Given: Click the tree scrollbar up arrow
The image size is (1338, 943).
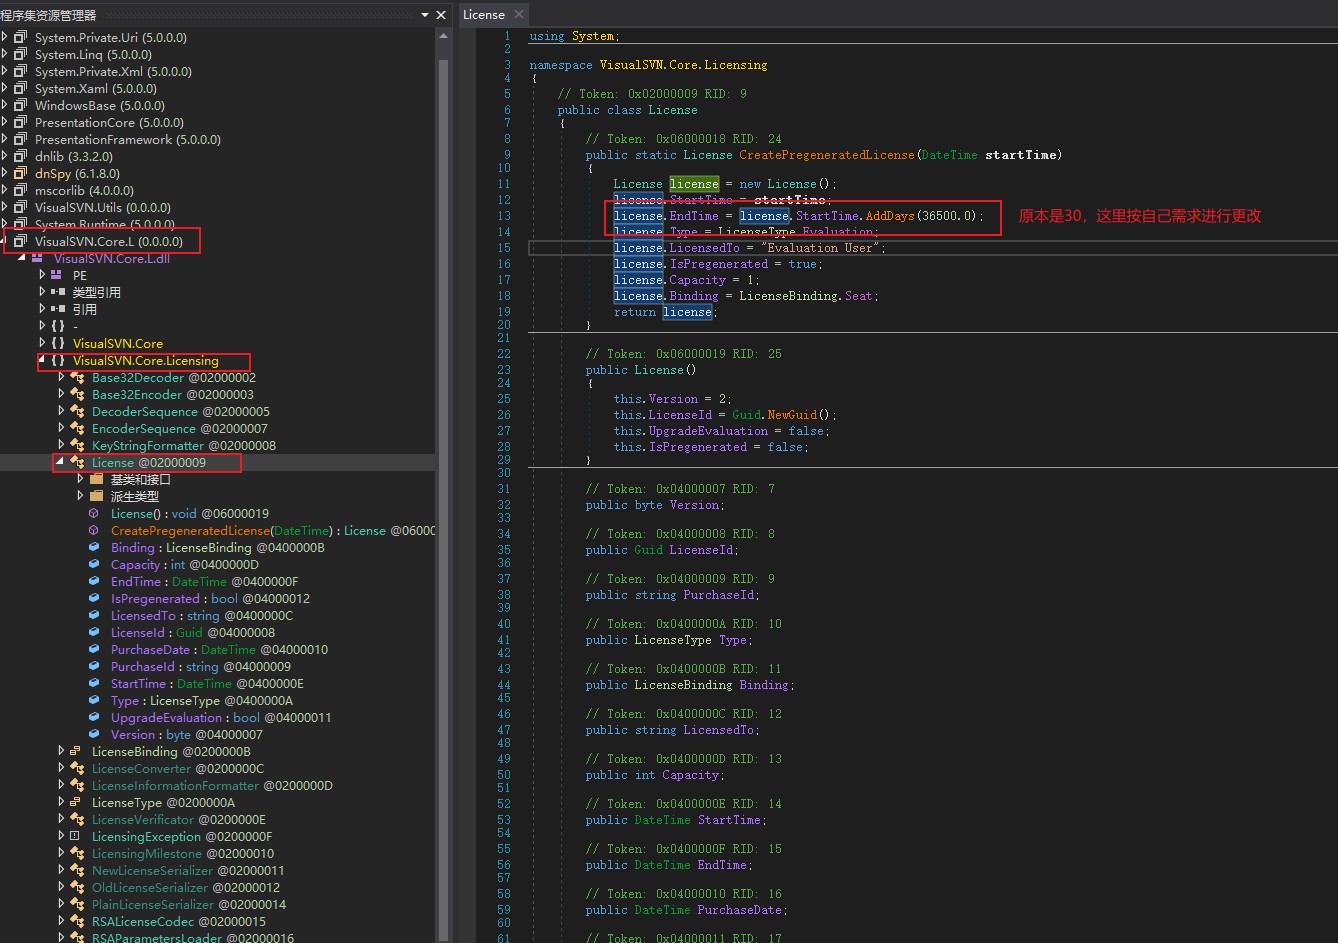Looking at the screenshot, I should 444,37.
